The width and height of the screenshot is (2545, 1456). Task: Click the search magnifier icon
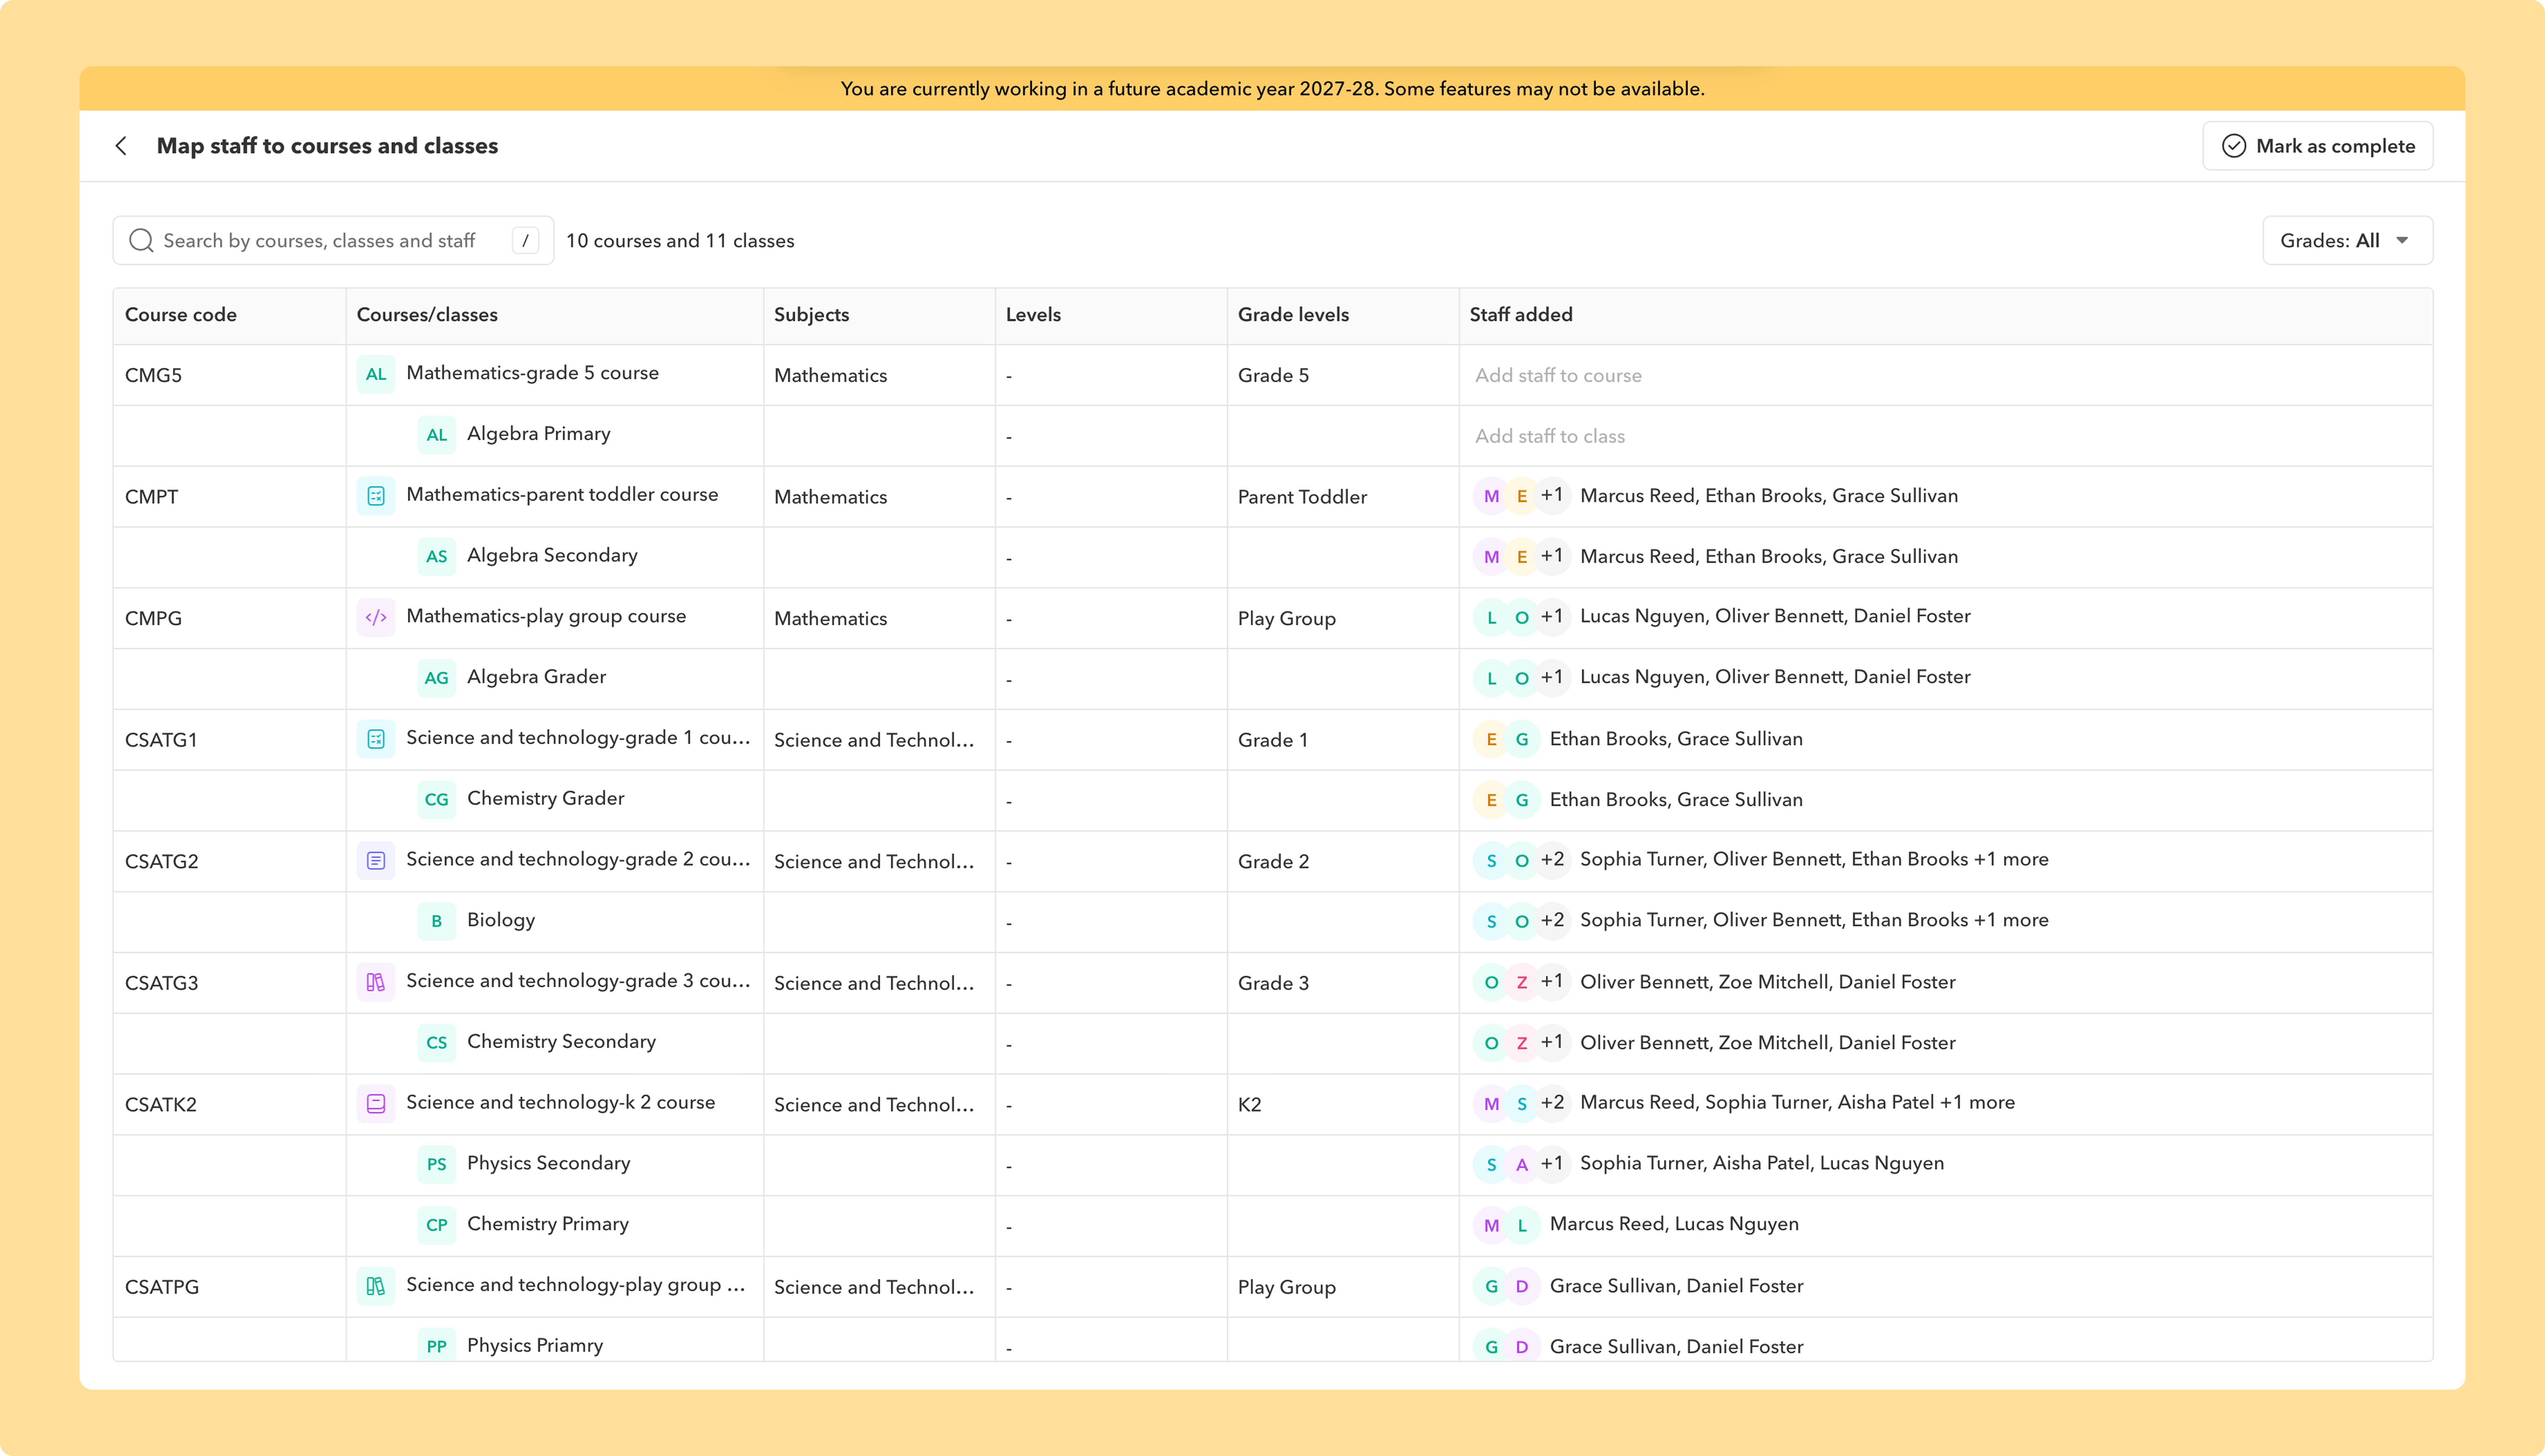point(141,241)
